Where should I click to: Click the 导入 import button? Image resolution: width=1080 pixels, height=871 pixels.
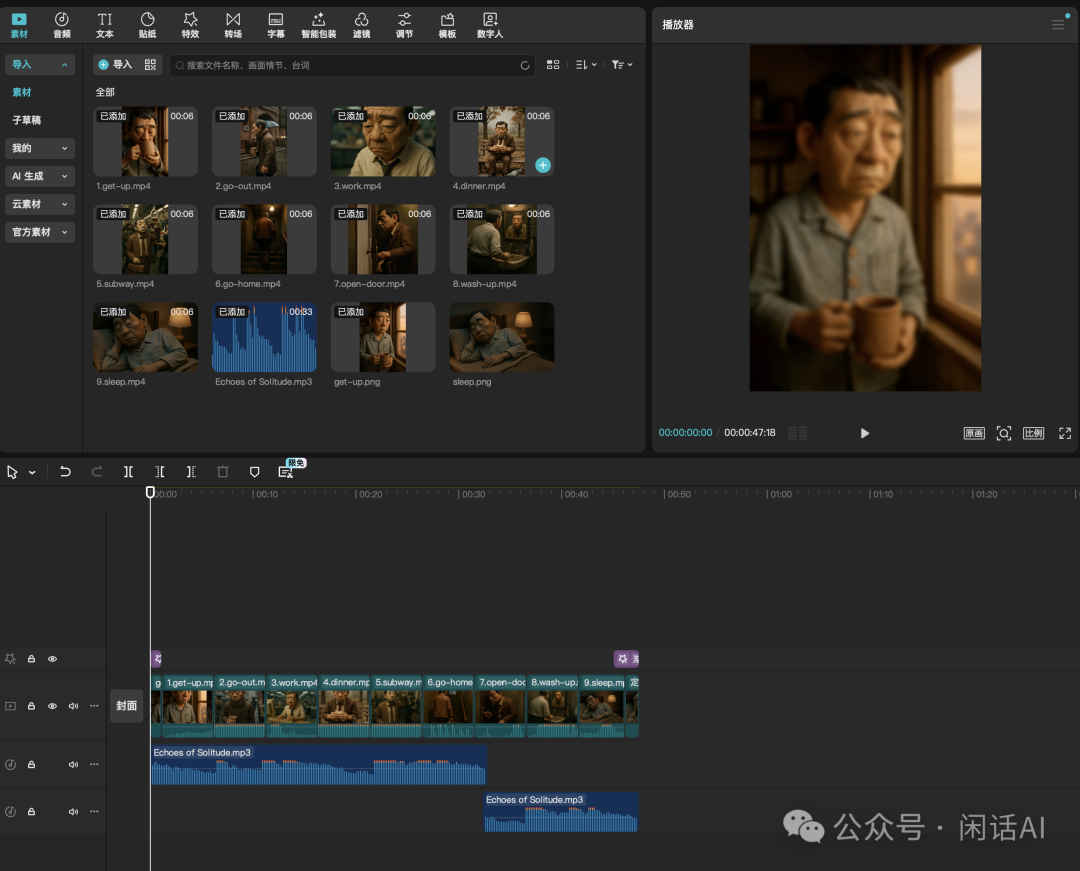tap(115, 65)
